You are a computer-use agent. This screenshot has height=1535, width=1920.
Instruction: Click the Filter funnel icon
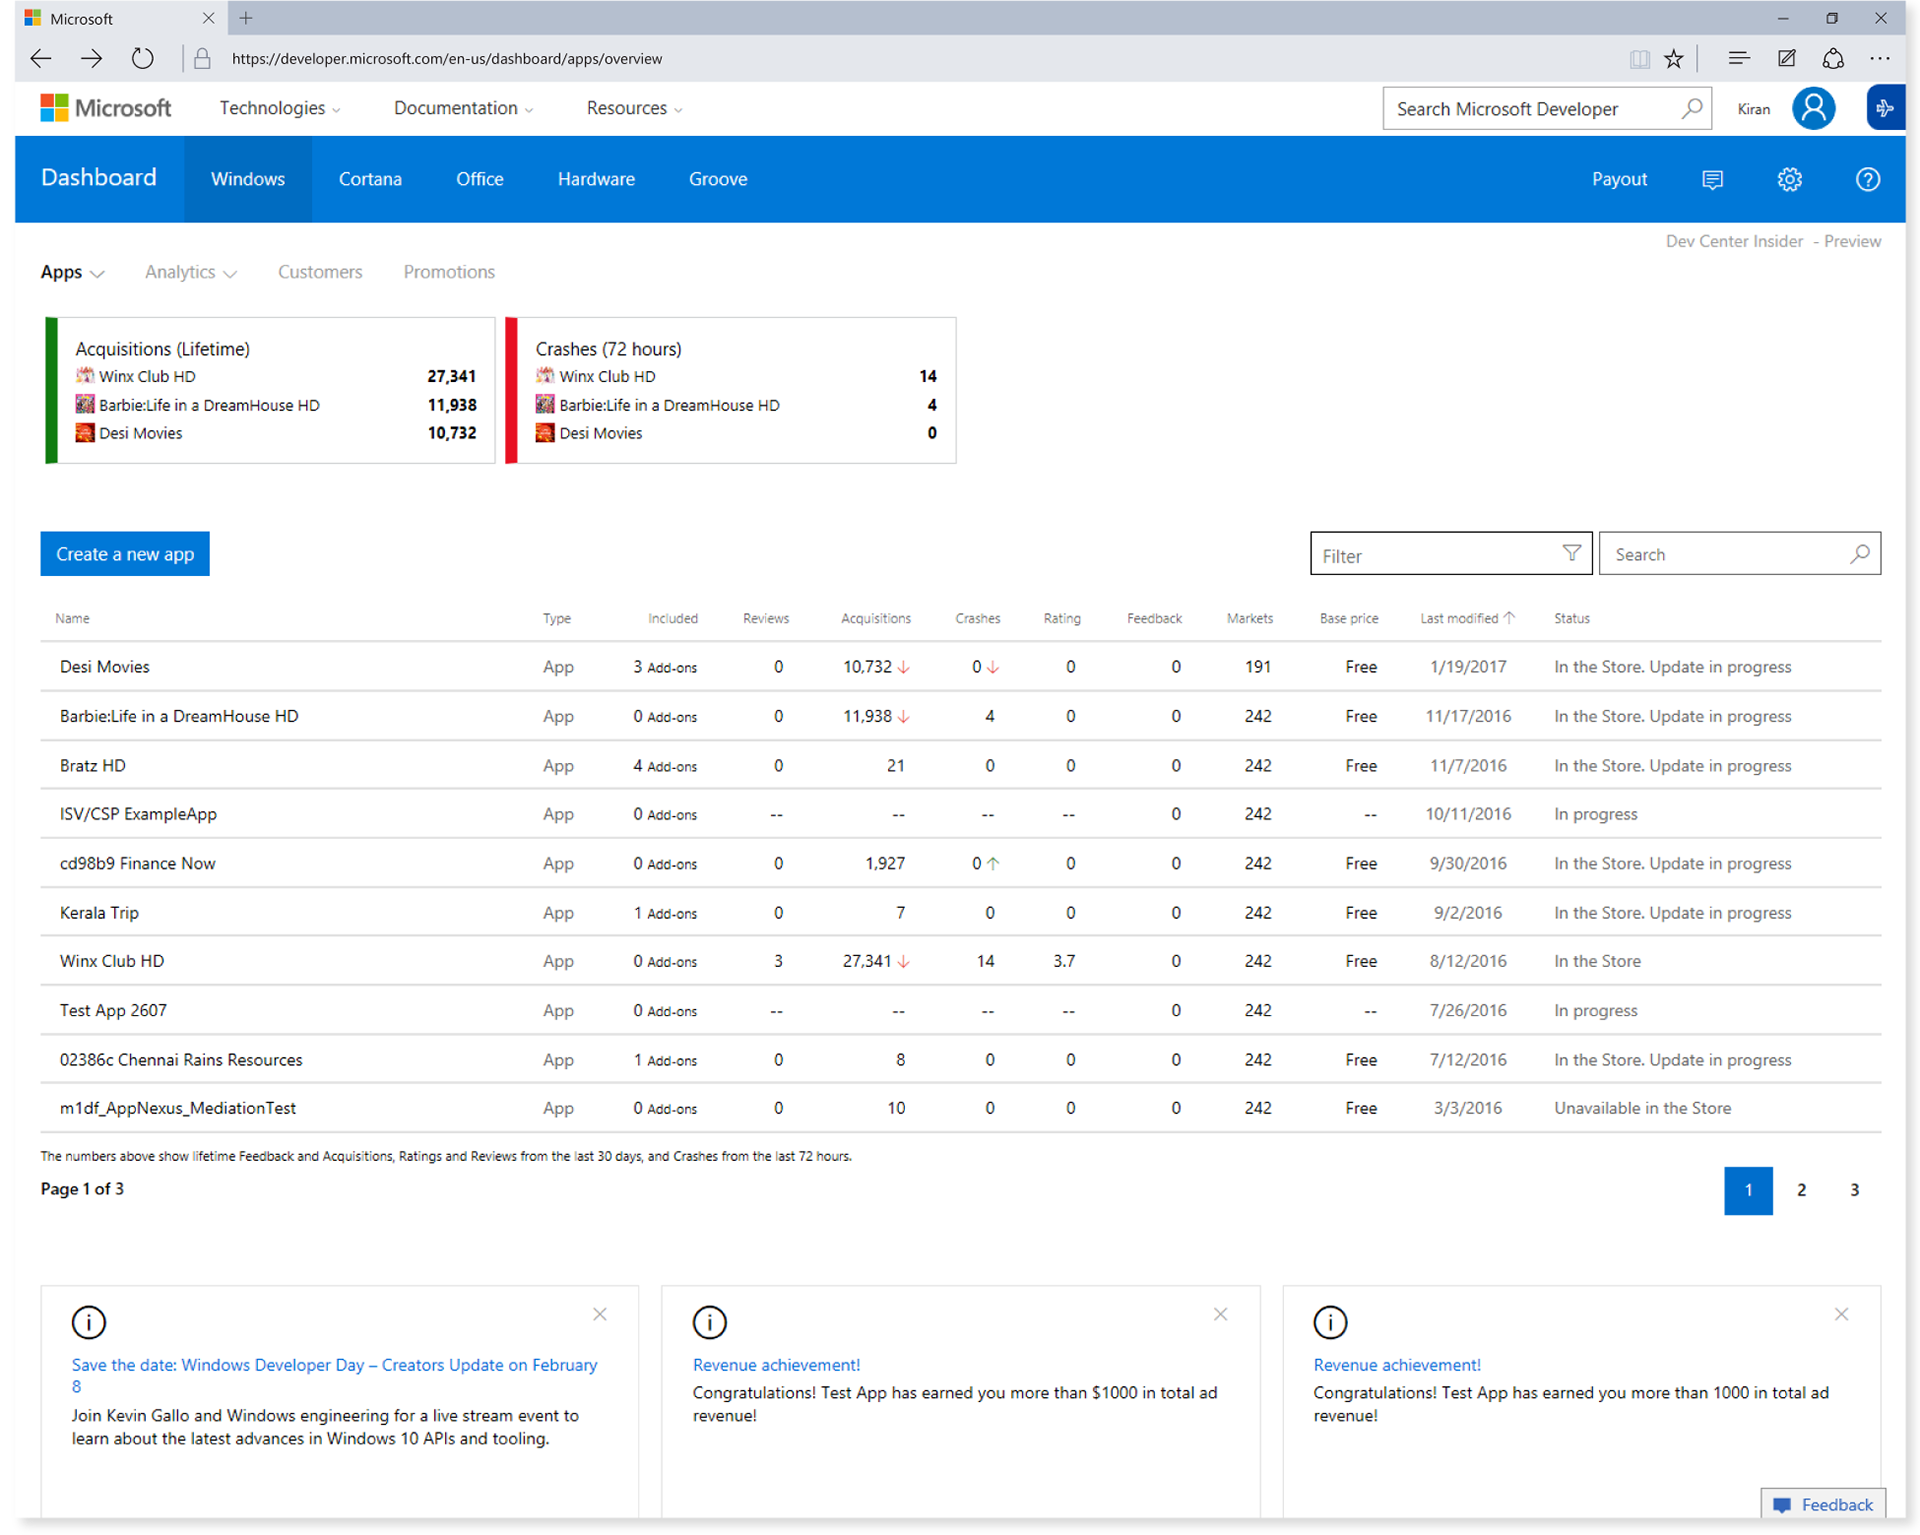[x=1571, y=553]
